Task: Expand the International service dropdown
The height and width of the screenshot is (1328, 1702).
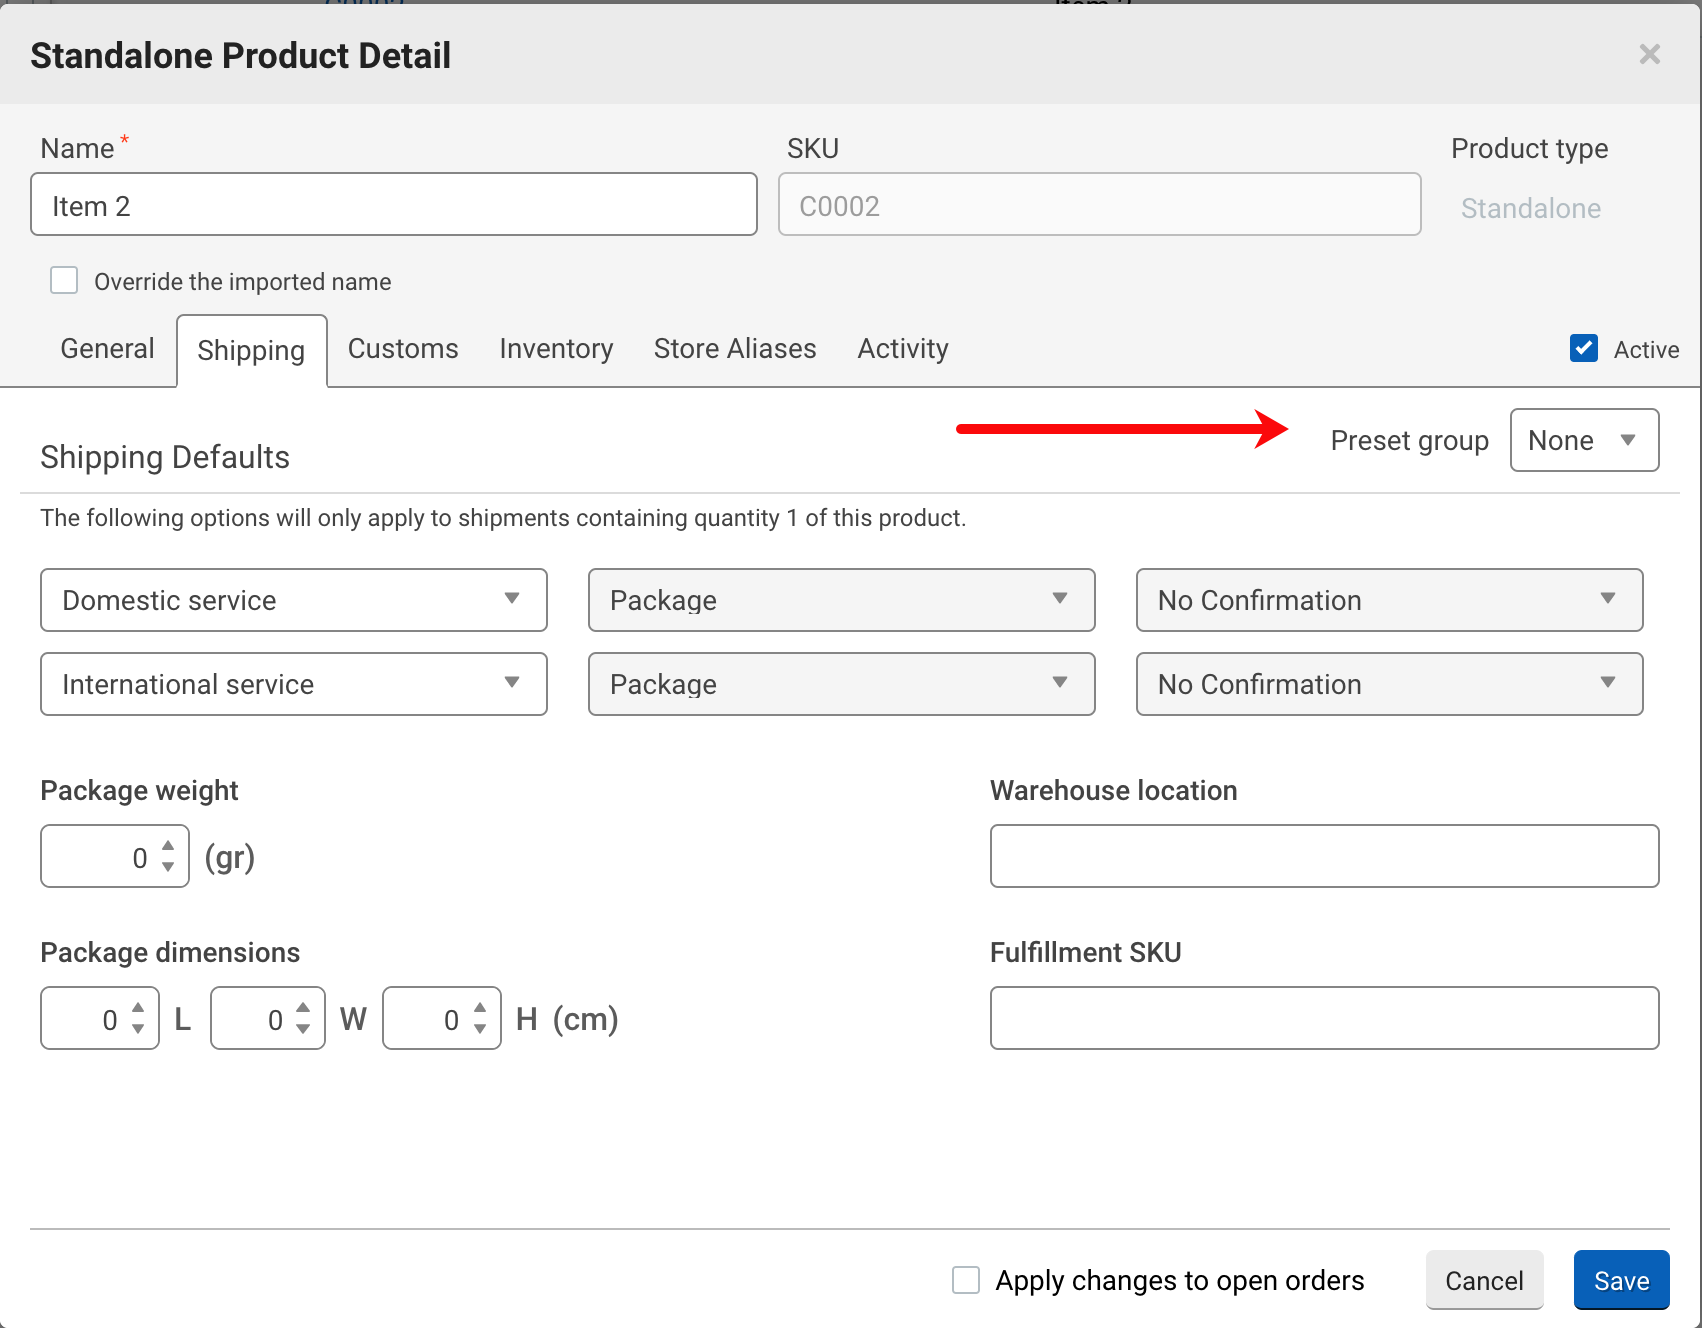Action: pos(293,684)
